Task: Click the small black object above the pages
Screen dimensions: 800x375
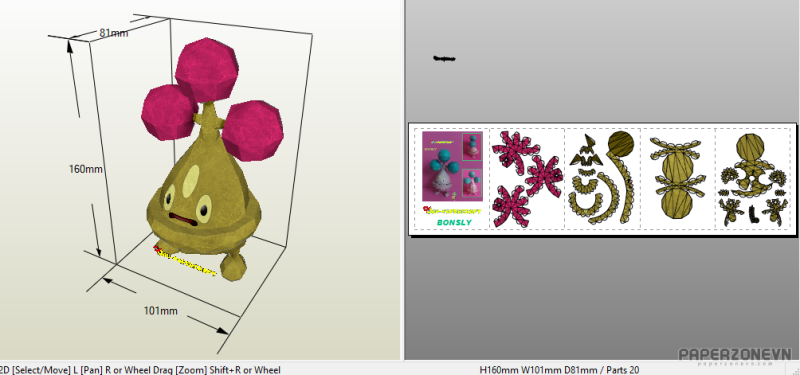Action: click(x=444, y=59)
